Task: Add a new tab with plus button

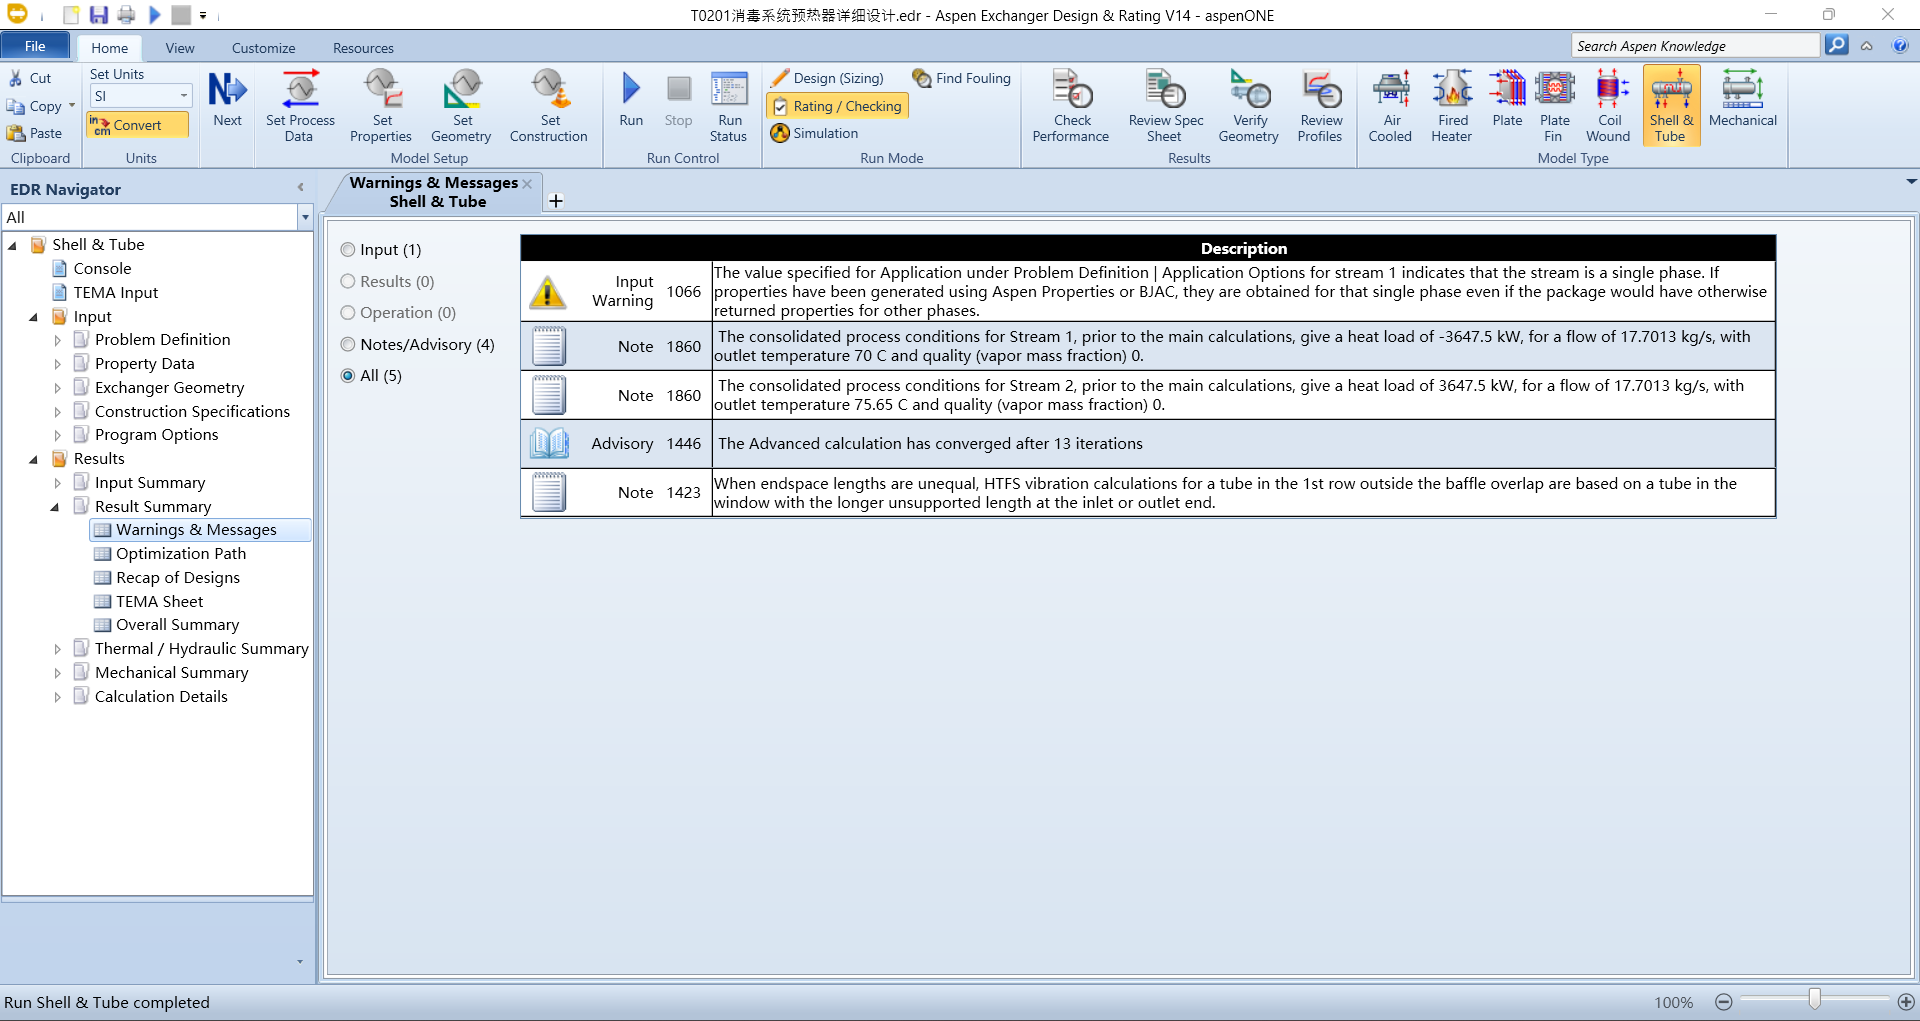Action: [x=556, y=201]
